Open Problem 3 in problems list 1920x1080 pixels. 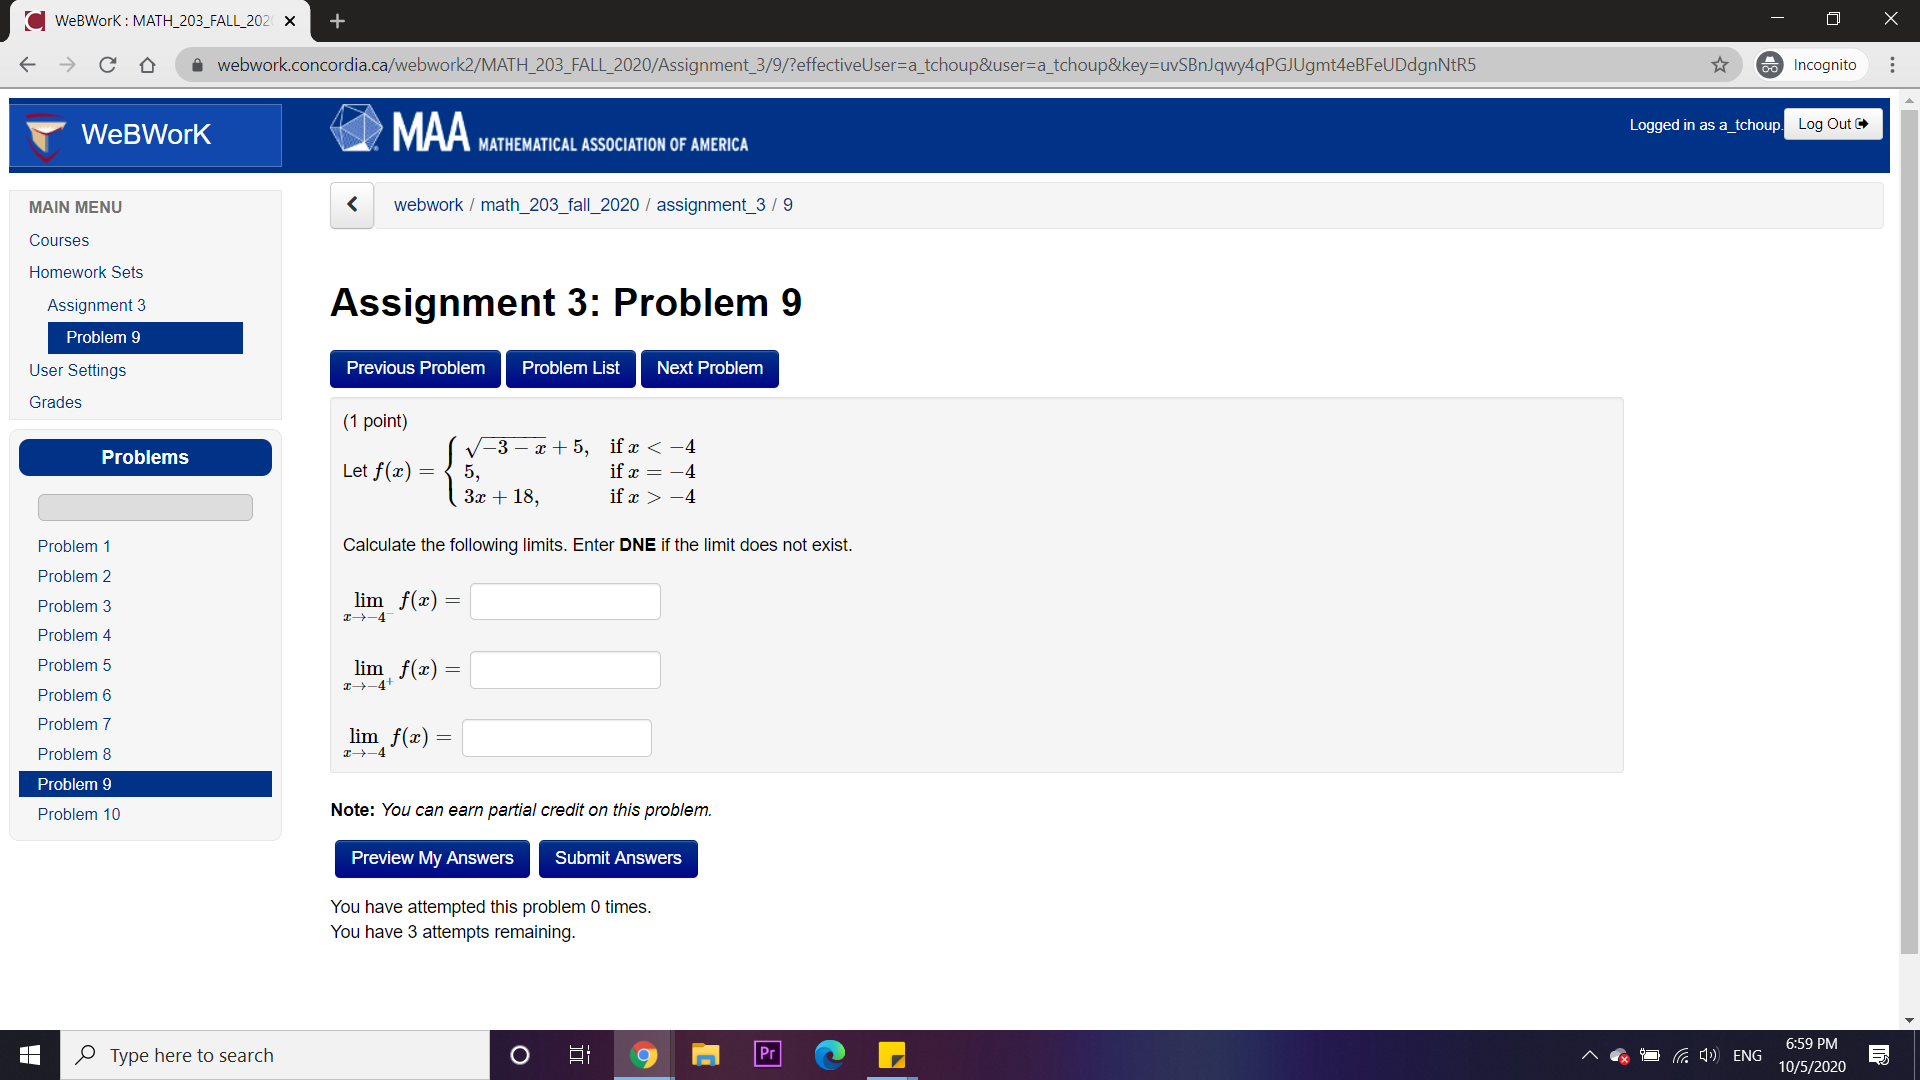(x=75, y=606)
